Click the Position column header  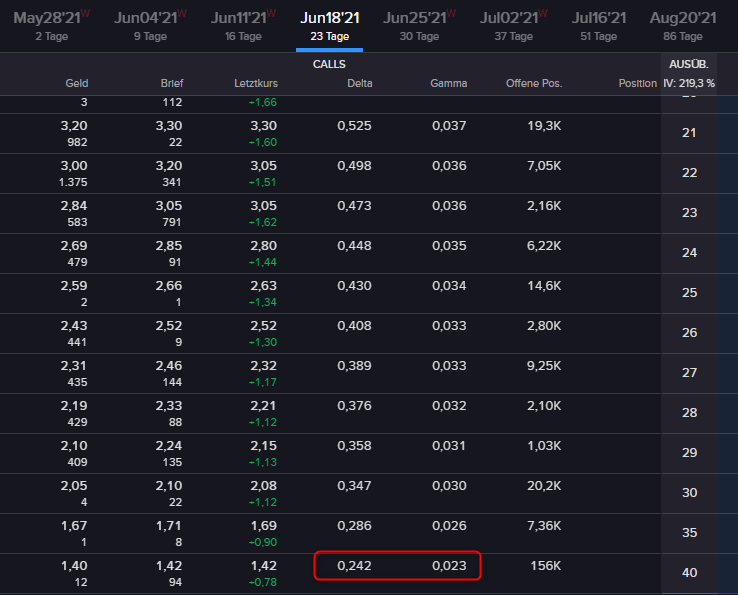coord(637,83)
